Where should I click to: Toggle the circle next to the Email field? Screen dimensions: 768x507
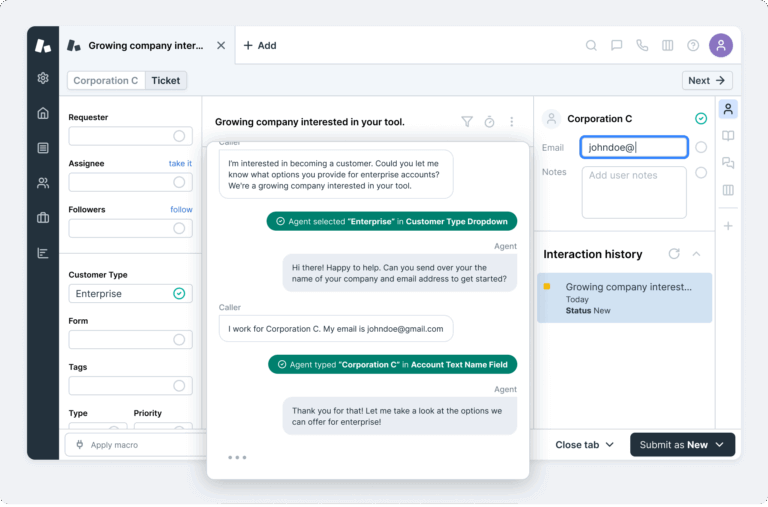(x=701, y=147)
